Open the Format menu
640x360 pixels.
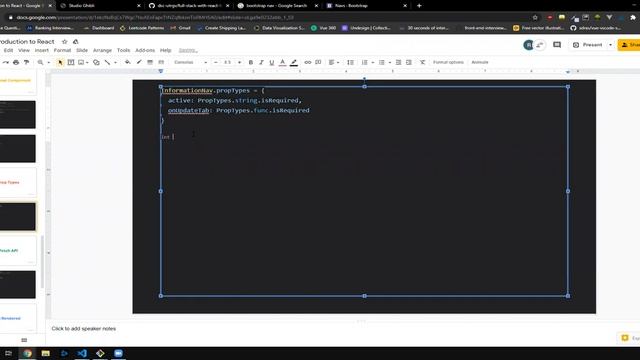(62, 50)
